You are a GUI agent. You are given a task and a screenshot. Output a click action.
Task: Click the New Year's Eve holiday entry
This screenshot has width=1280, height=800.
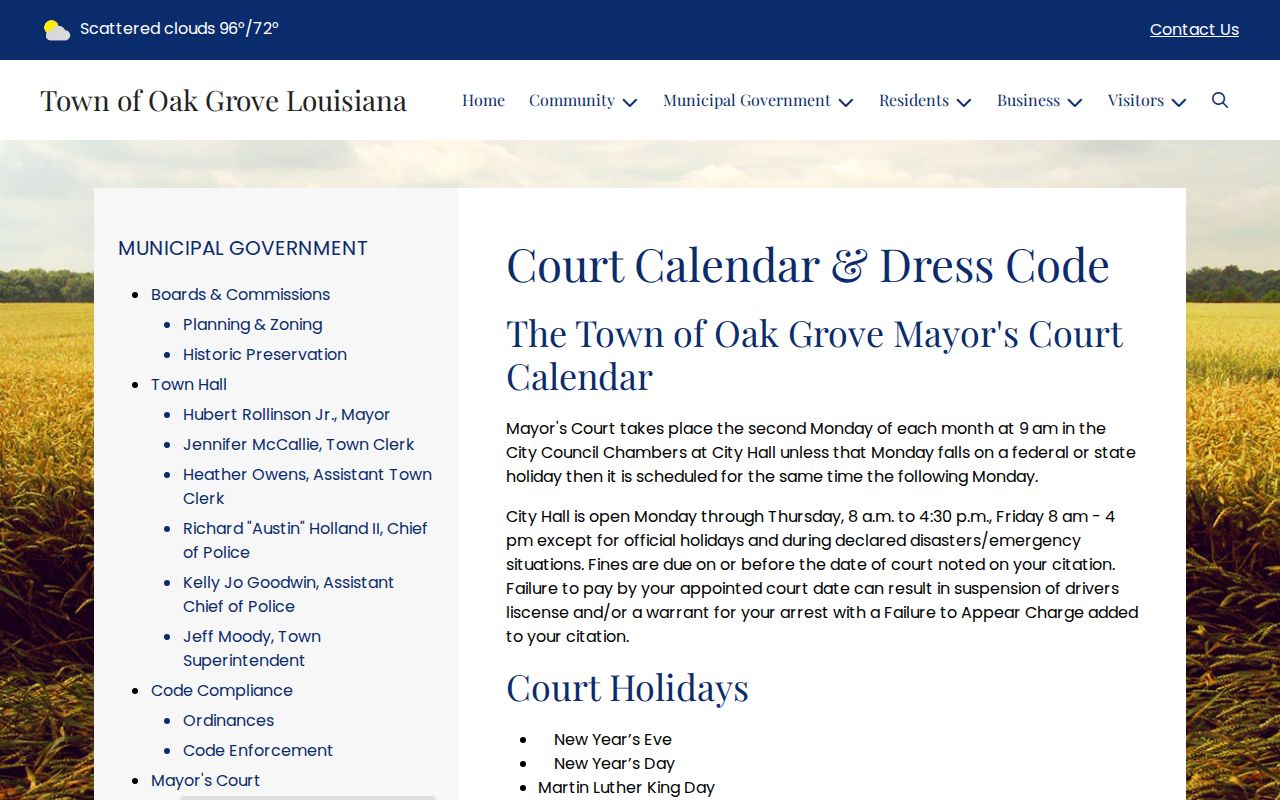613,740
